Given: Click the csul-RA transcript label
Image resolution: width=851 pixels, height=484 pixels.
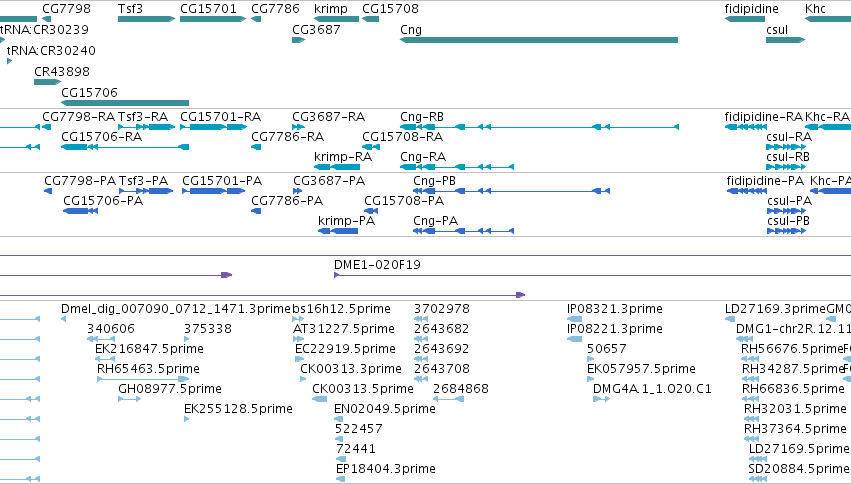Looking at the screenshot, I should point(789,137).
